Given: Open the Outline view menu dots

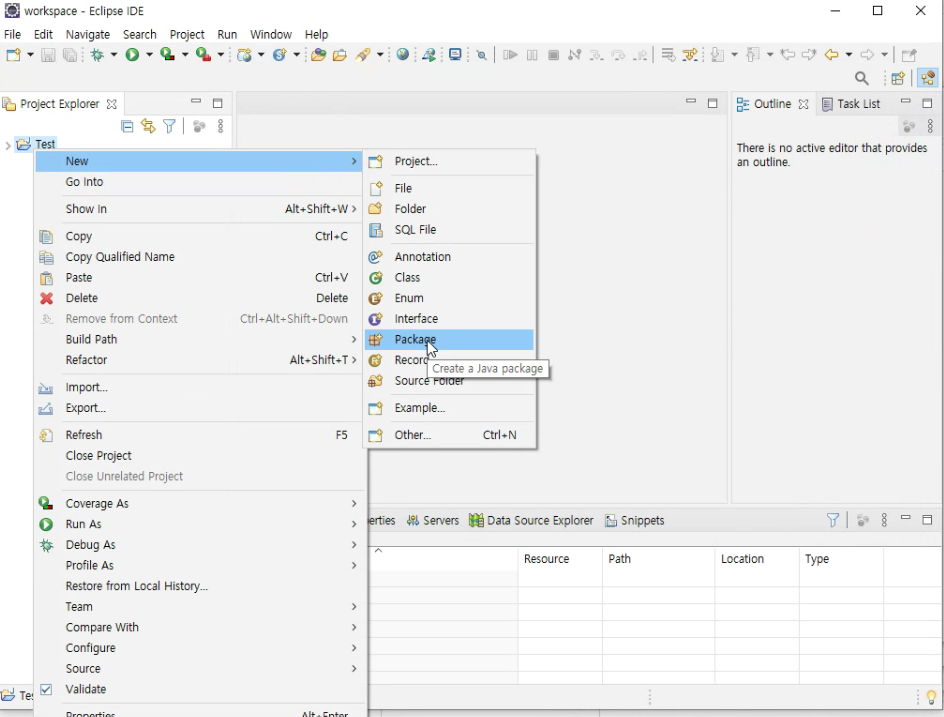Looking at the screenshot, I should (930, 126).
